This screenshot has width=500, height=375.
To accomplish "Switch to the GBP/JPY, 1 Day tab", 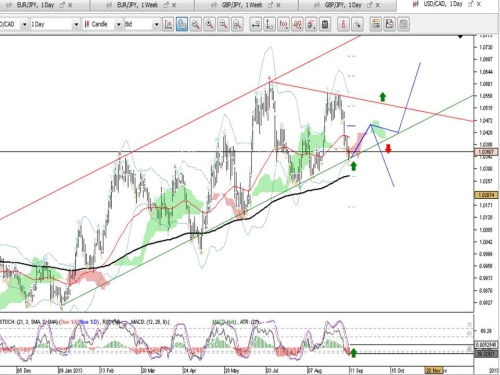I will pyautogui.click(x=343, y=5).
